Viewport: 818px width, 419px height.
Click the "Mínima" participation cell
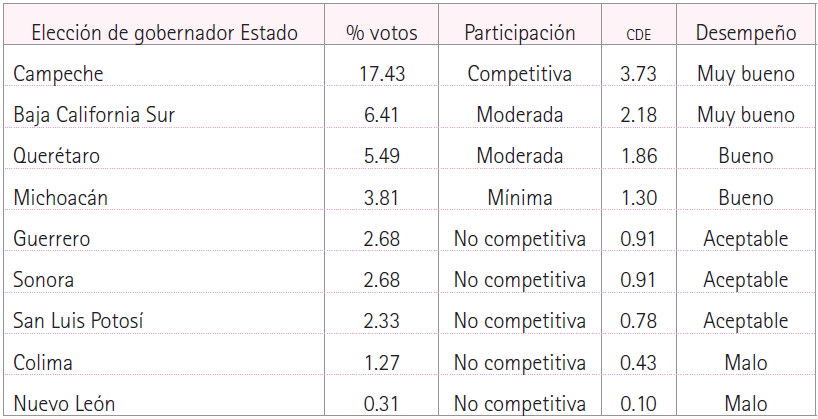point(519,197)
